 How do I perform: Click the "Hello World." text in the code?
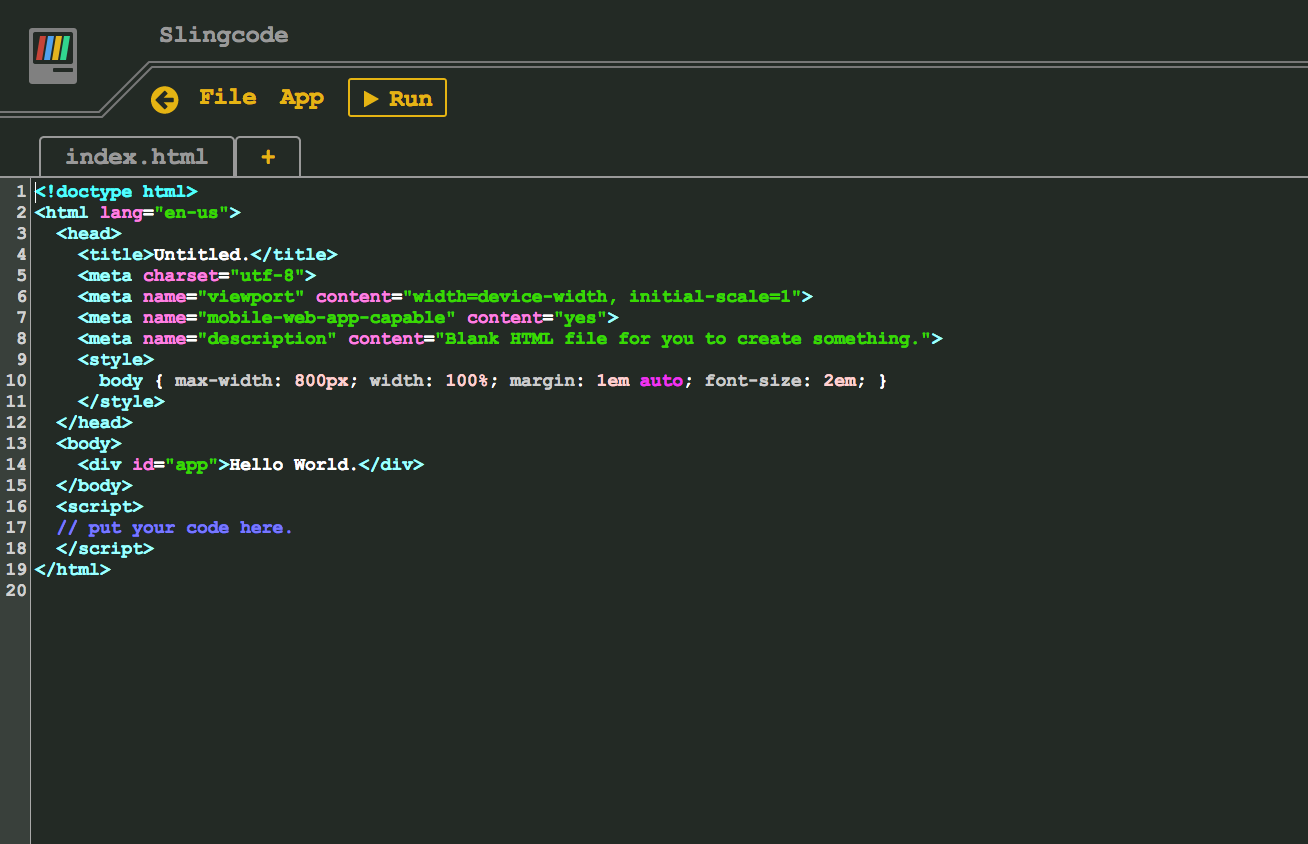click(294, 464)
